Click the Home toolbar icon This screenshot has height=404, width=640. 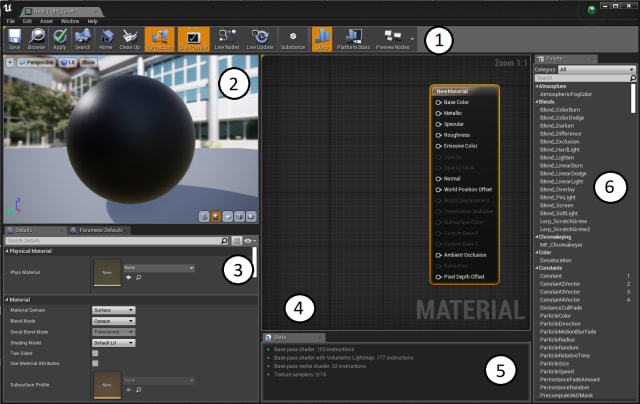(x=106, y=39)
